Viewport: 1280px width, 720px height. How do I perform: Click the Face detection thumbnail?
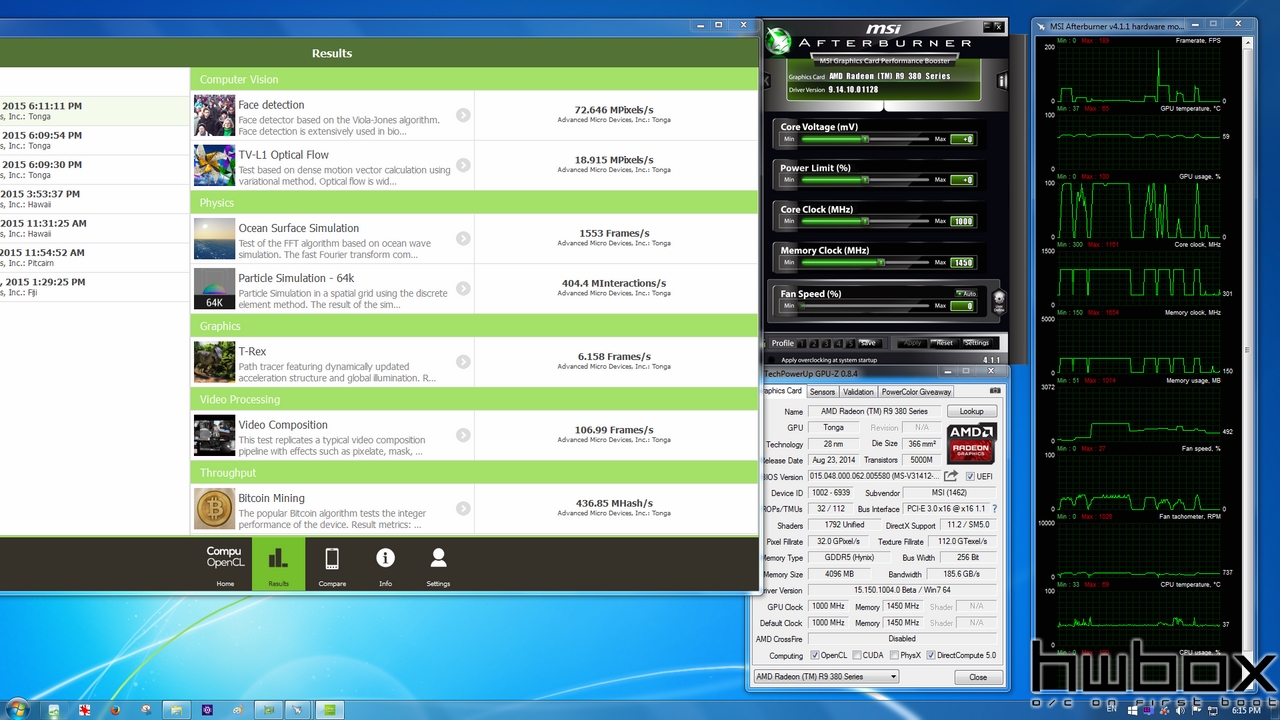click(214, 116)
